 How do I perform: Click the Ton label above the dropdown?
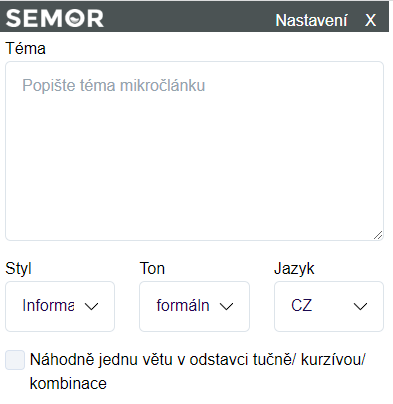pyautogui.click(x=152, y=268)
